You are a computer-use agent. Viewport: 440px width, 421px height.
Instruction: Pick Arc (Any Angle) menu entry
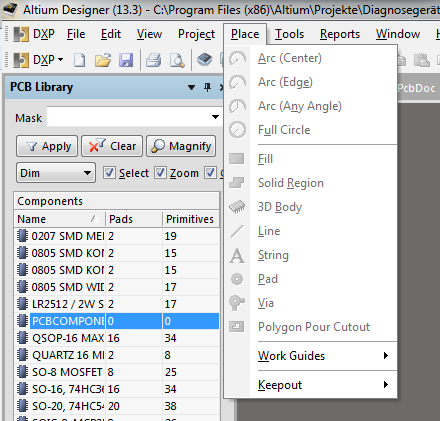(x=311, y=106)
